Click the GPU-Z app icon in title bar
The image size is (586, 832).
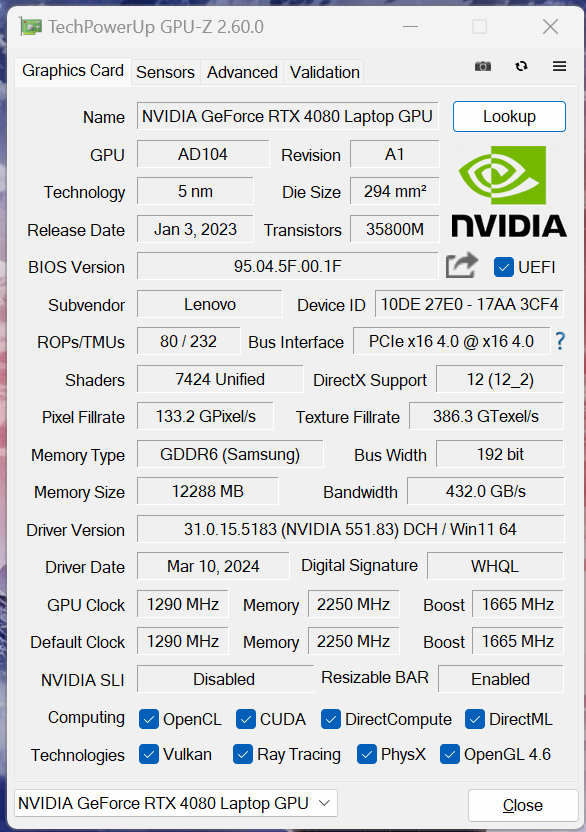point(30,27)
